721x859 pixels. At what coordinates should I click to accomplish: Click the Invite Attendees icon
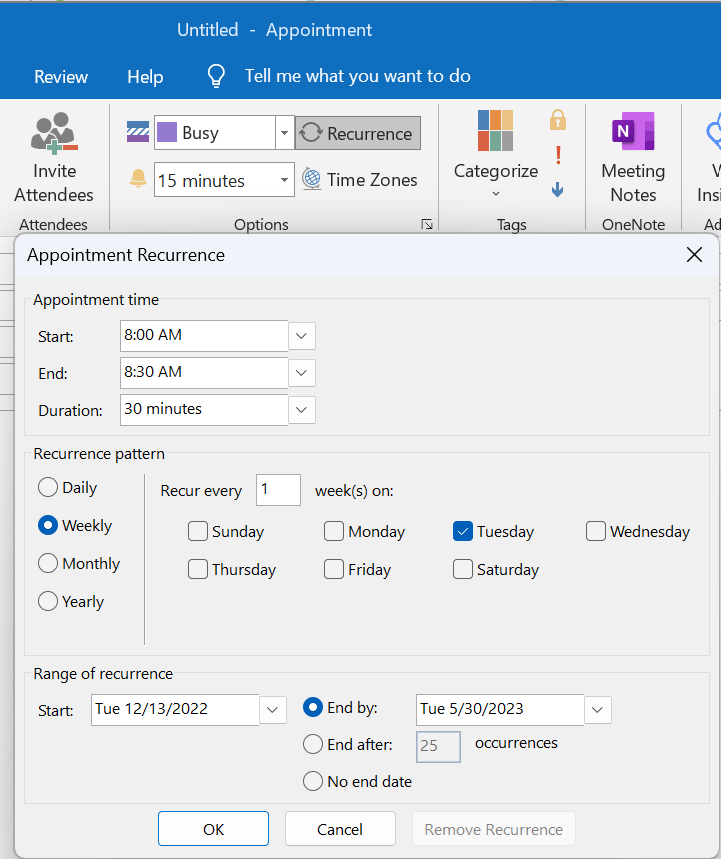click(x=54, y=134)
